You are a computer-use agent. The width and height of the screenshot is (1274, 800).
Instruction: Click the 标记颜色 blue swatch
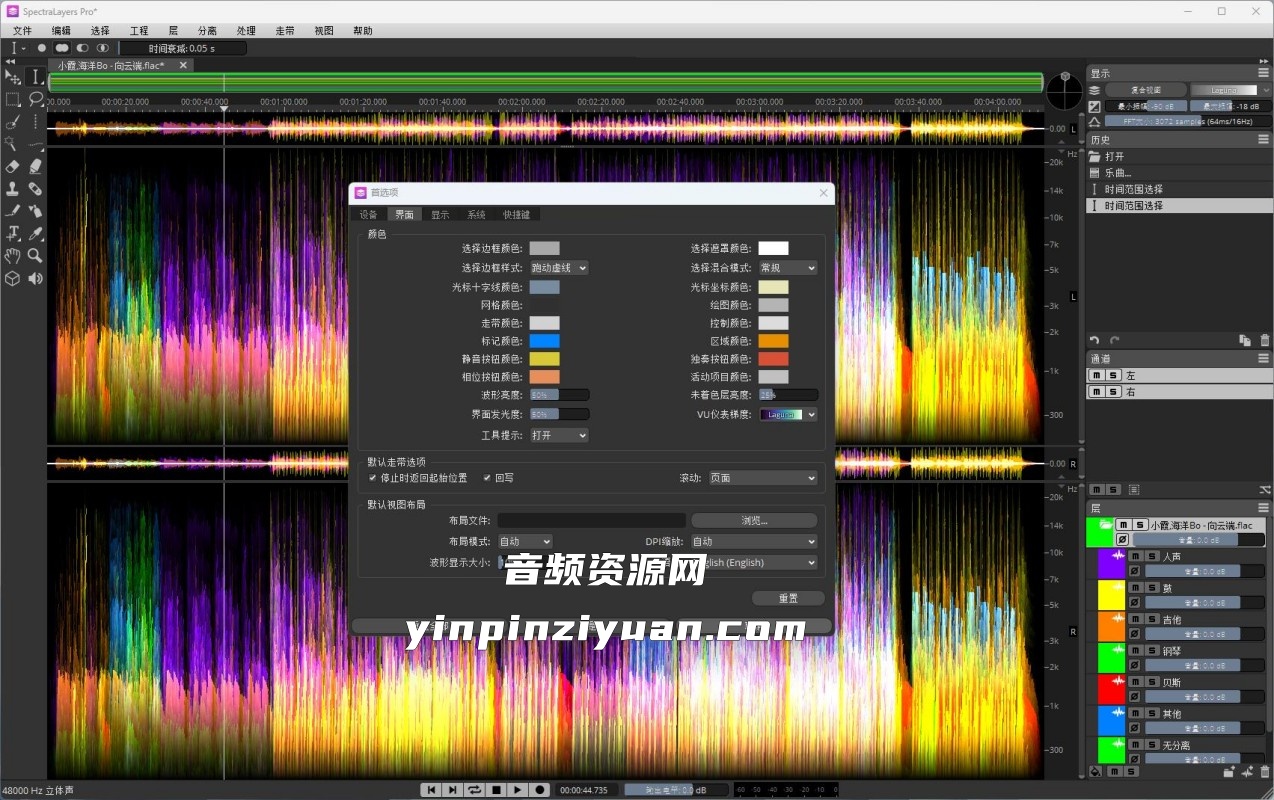[544, 341]
